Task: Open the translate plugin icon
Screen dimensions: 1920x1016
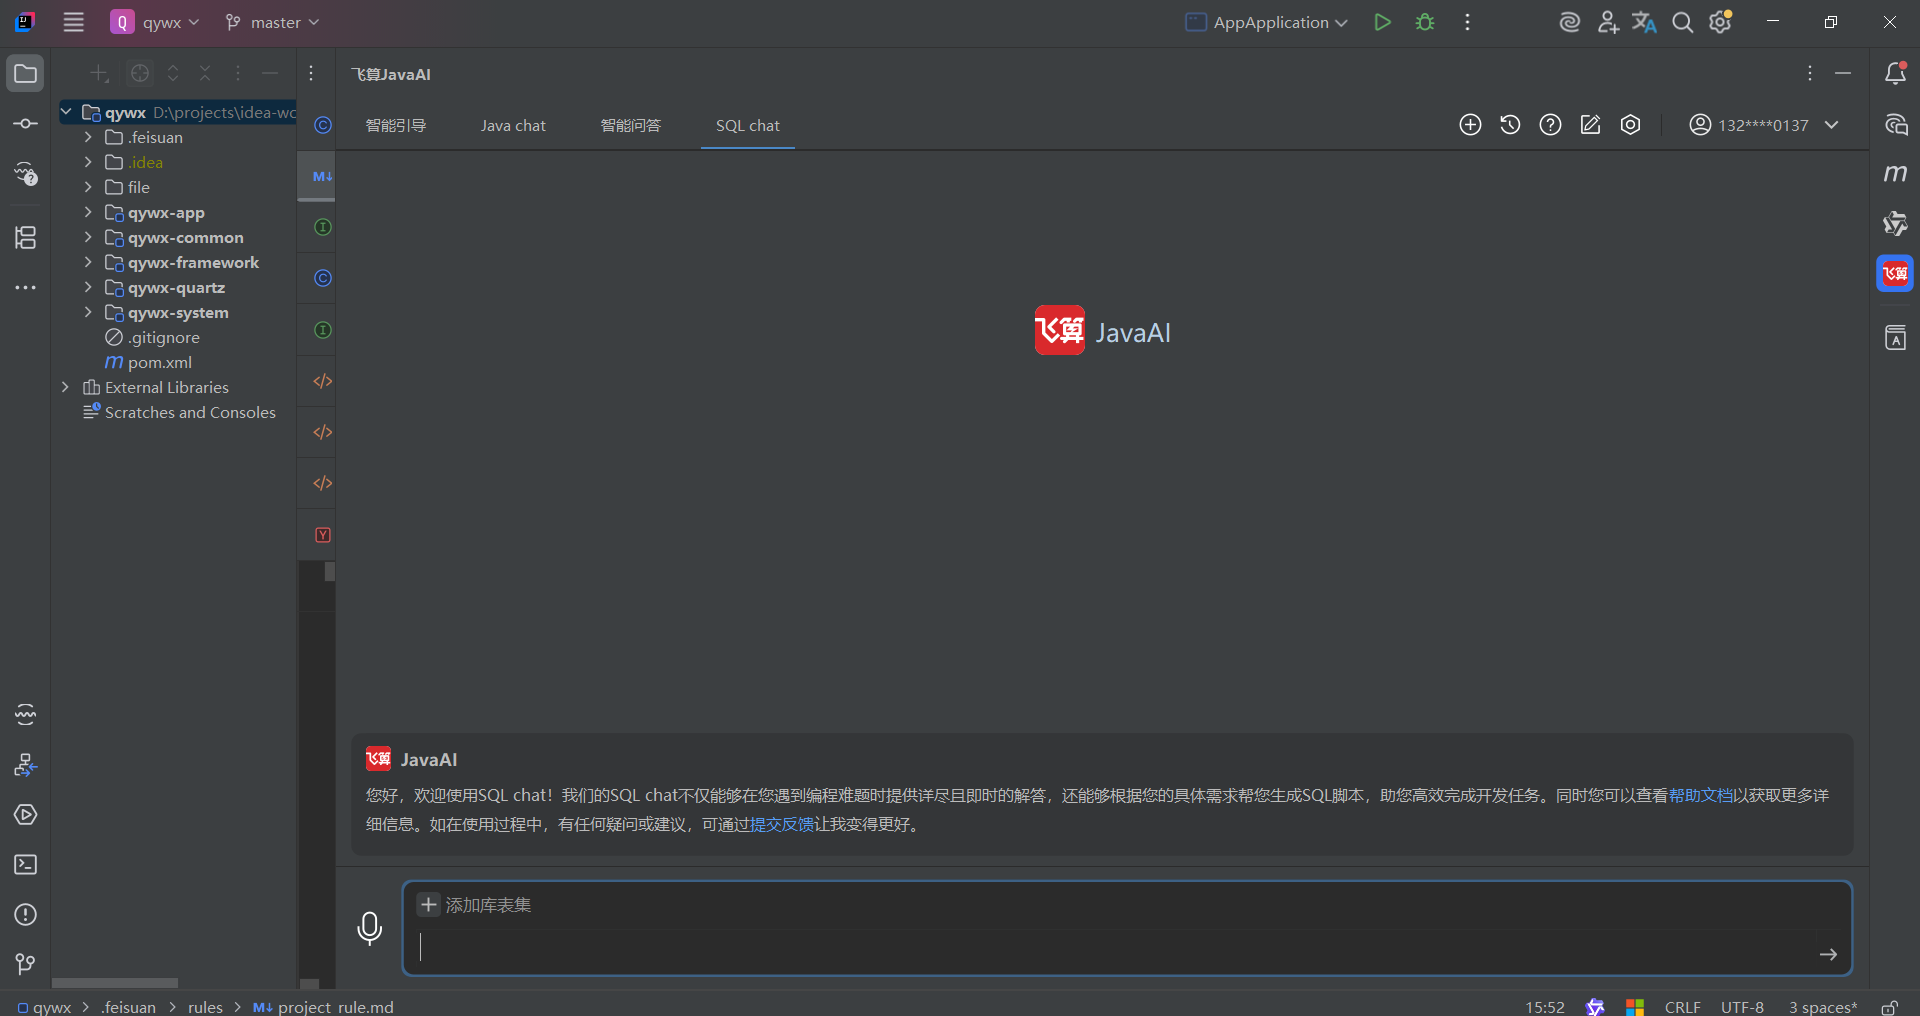Action: 1644,22
